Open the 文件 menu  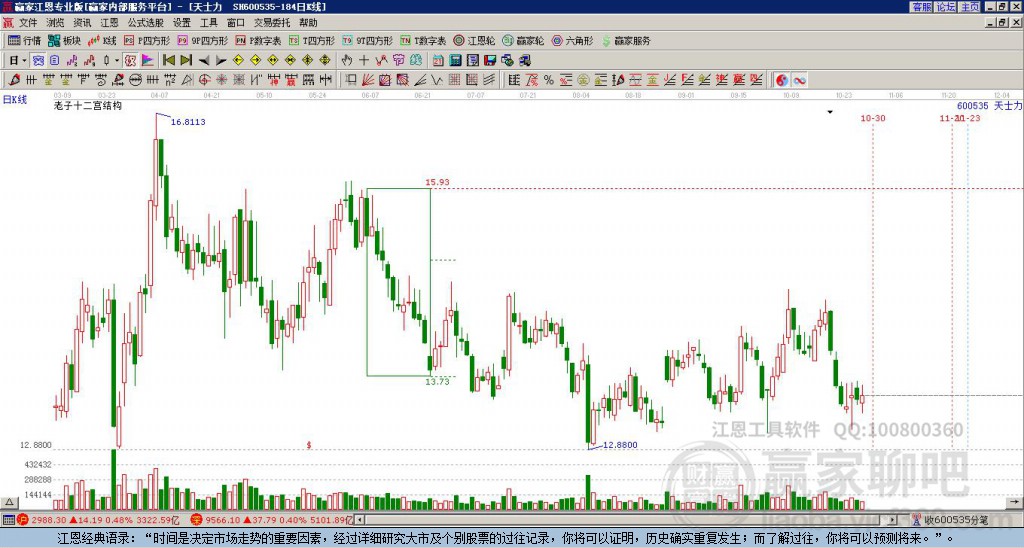tap(28, 23)
